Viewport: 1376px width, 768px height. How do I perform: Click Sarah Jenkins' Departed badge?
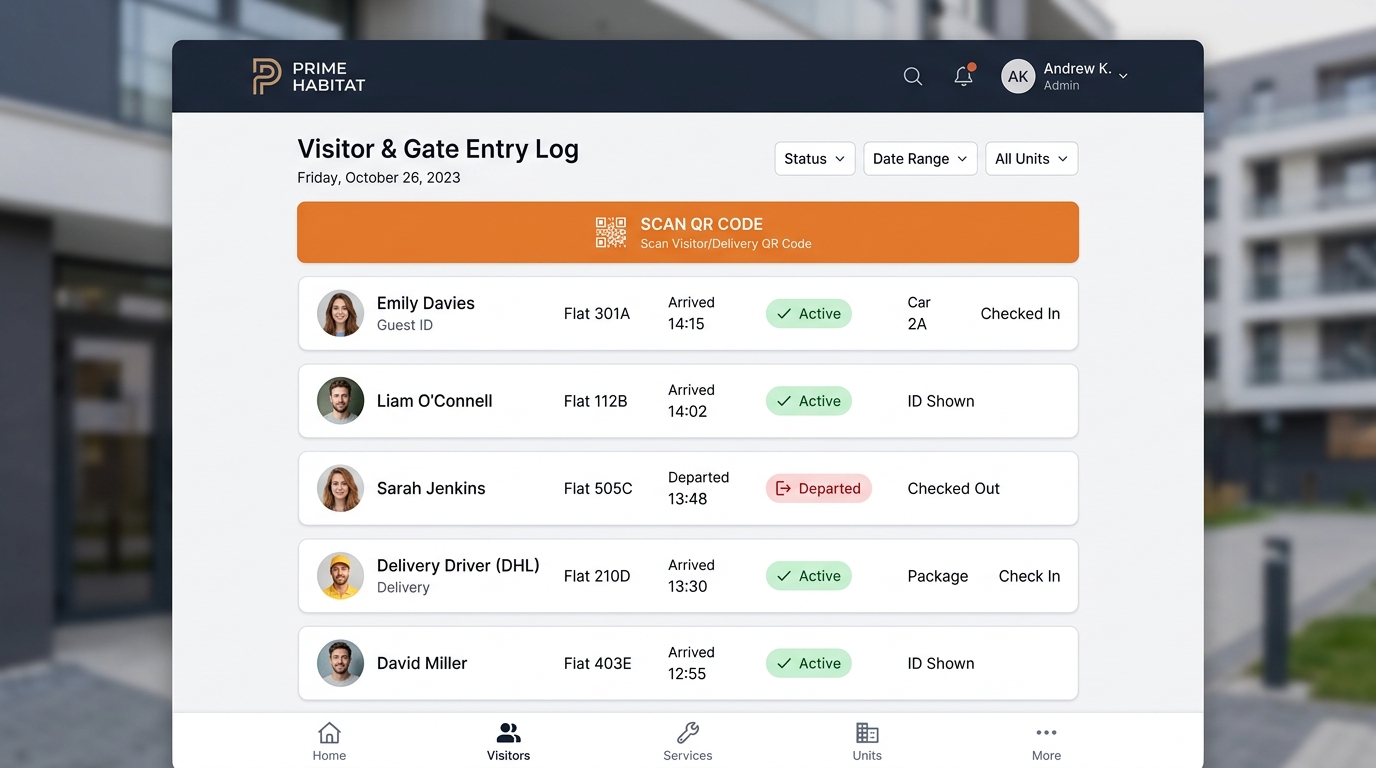(819, 489)
